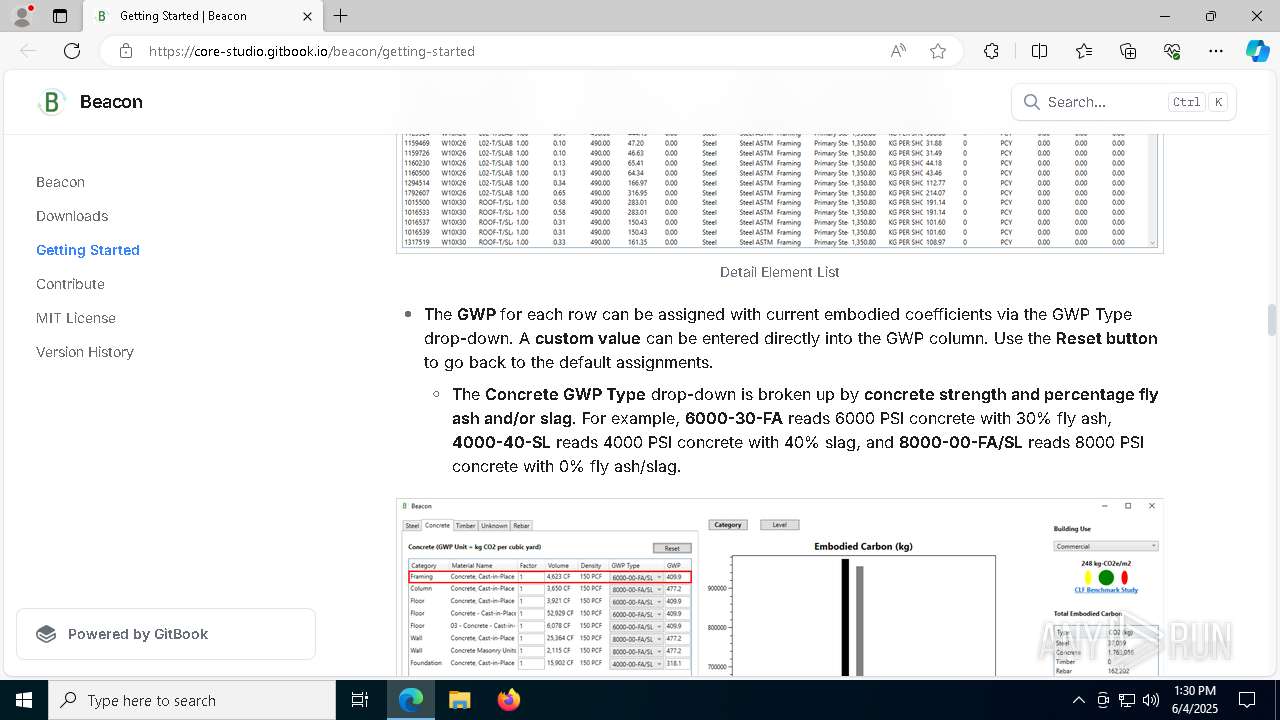Toggle Split screen view
This screenshot has height=720, width=1280.
1039,51
